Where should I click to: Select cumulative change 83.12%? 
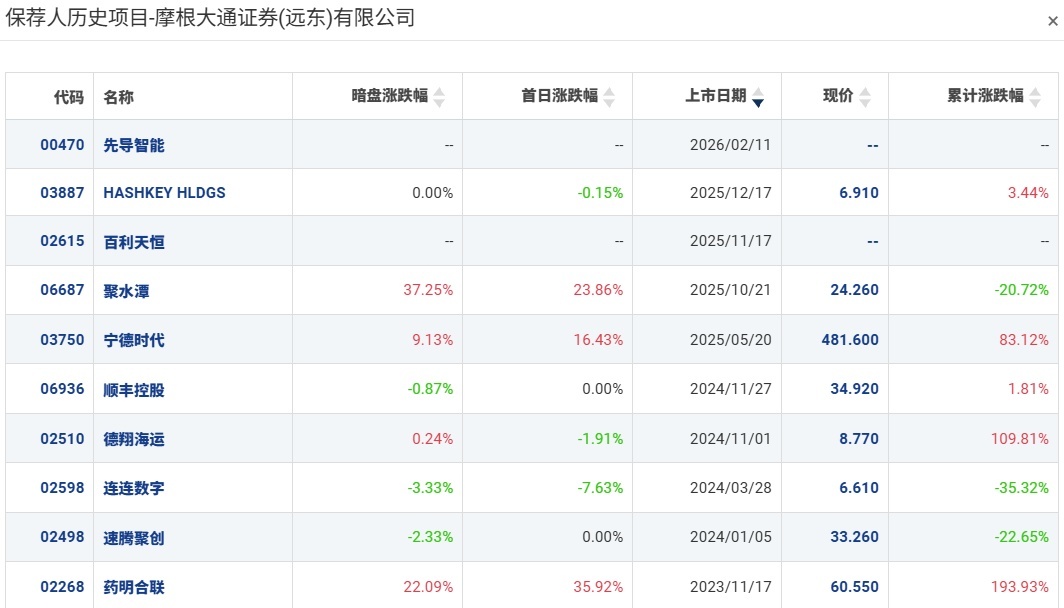coord(1024,339)
